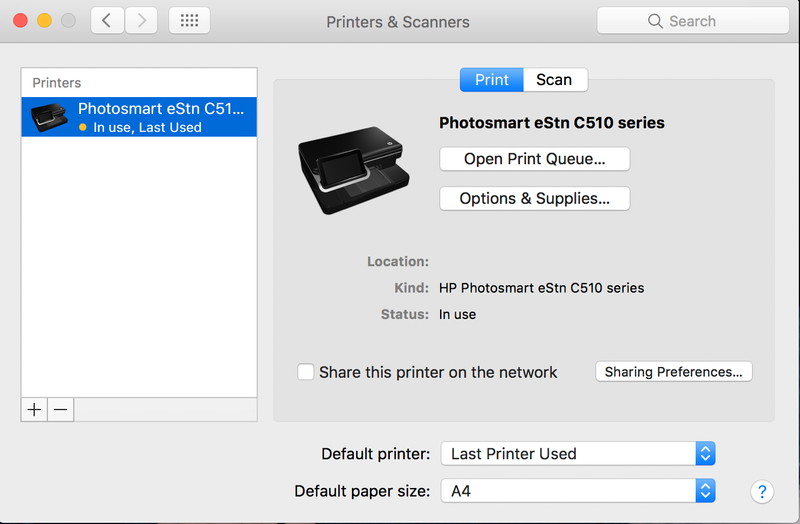This screenshot has height=524, width=800.
Task: Switch to the Scan tab
Action: click(x=555, y=80)
